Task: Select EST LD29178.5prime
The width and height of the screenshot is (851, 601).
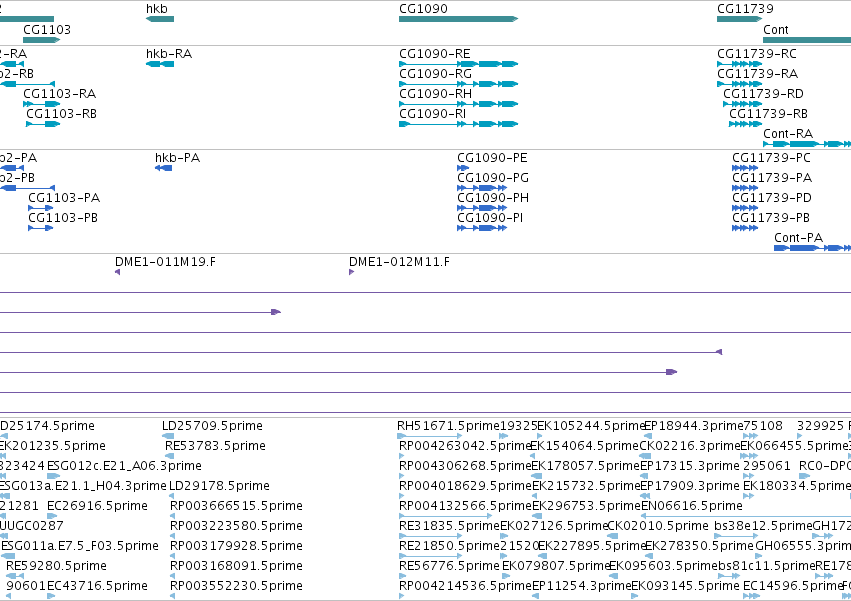Action: 172,496
